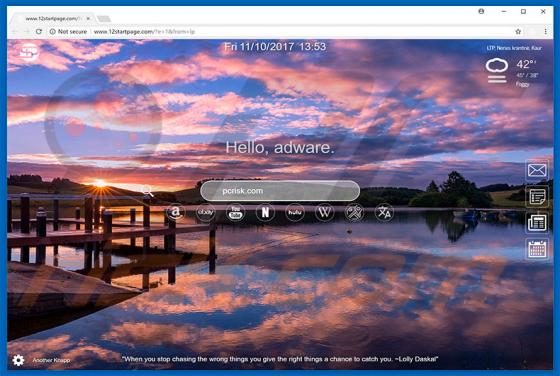Open the Wikipedia shortcut icon
Screen dimensions: 560x376
(x=325, y=212)
